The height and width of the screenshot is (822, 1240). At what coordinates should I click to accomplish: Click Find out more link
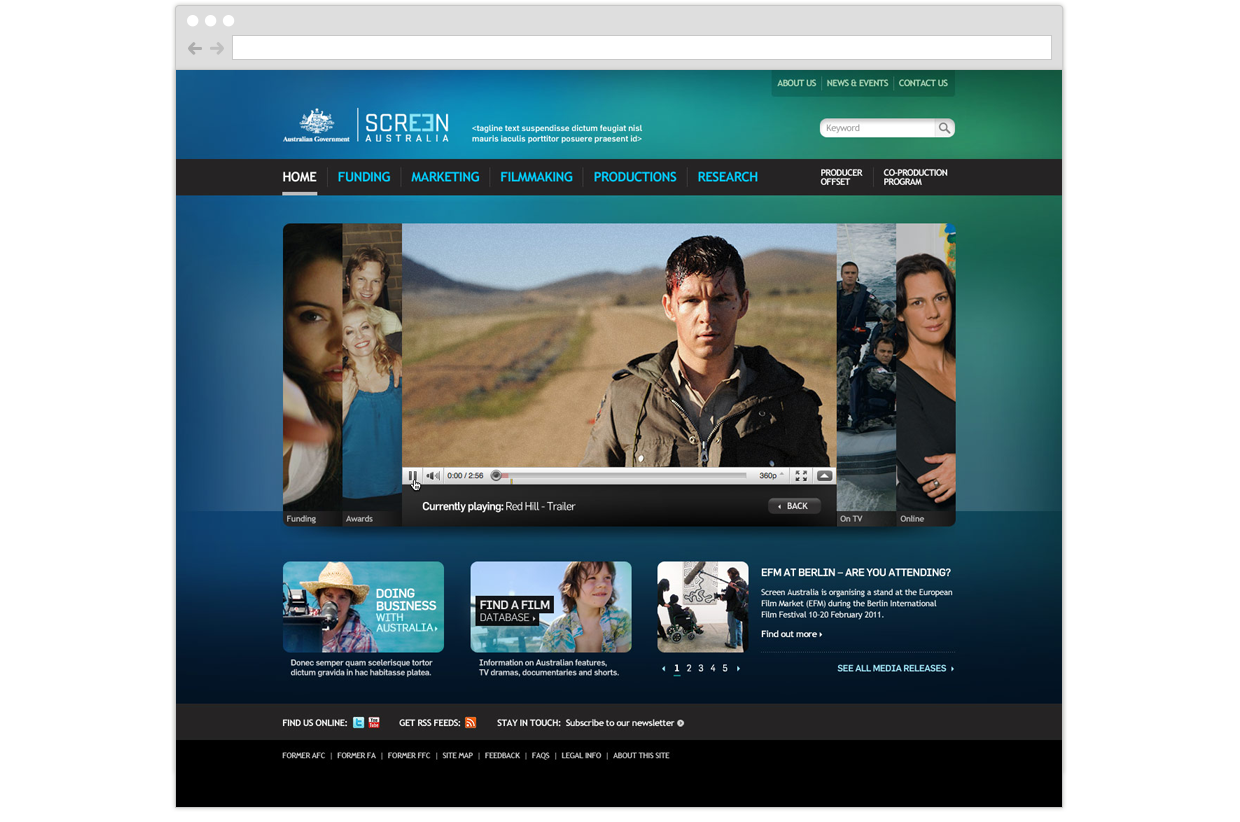[x=791, y=634]
